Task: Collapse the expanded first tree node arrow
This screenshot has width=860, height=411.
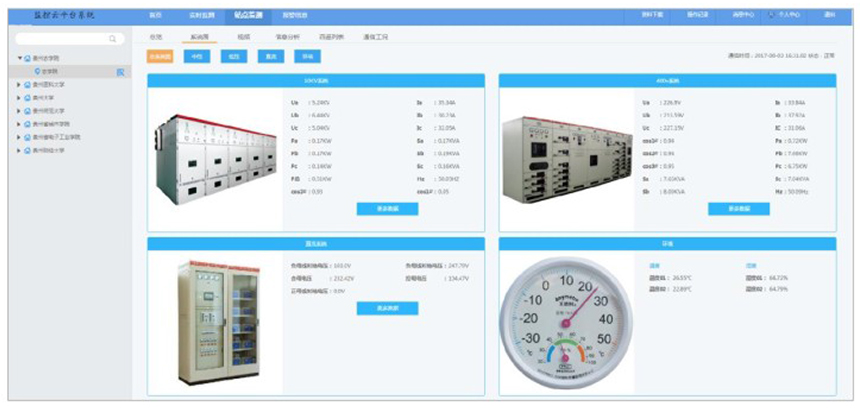Action: point(19,59)
